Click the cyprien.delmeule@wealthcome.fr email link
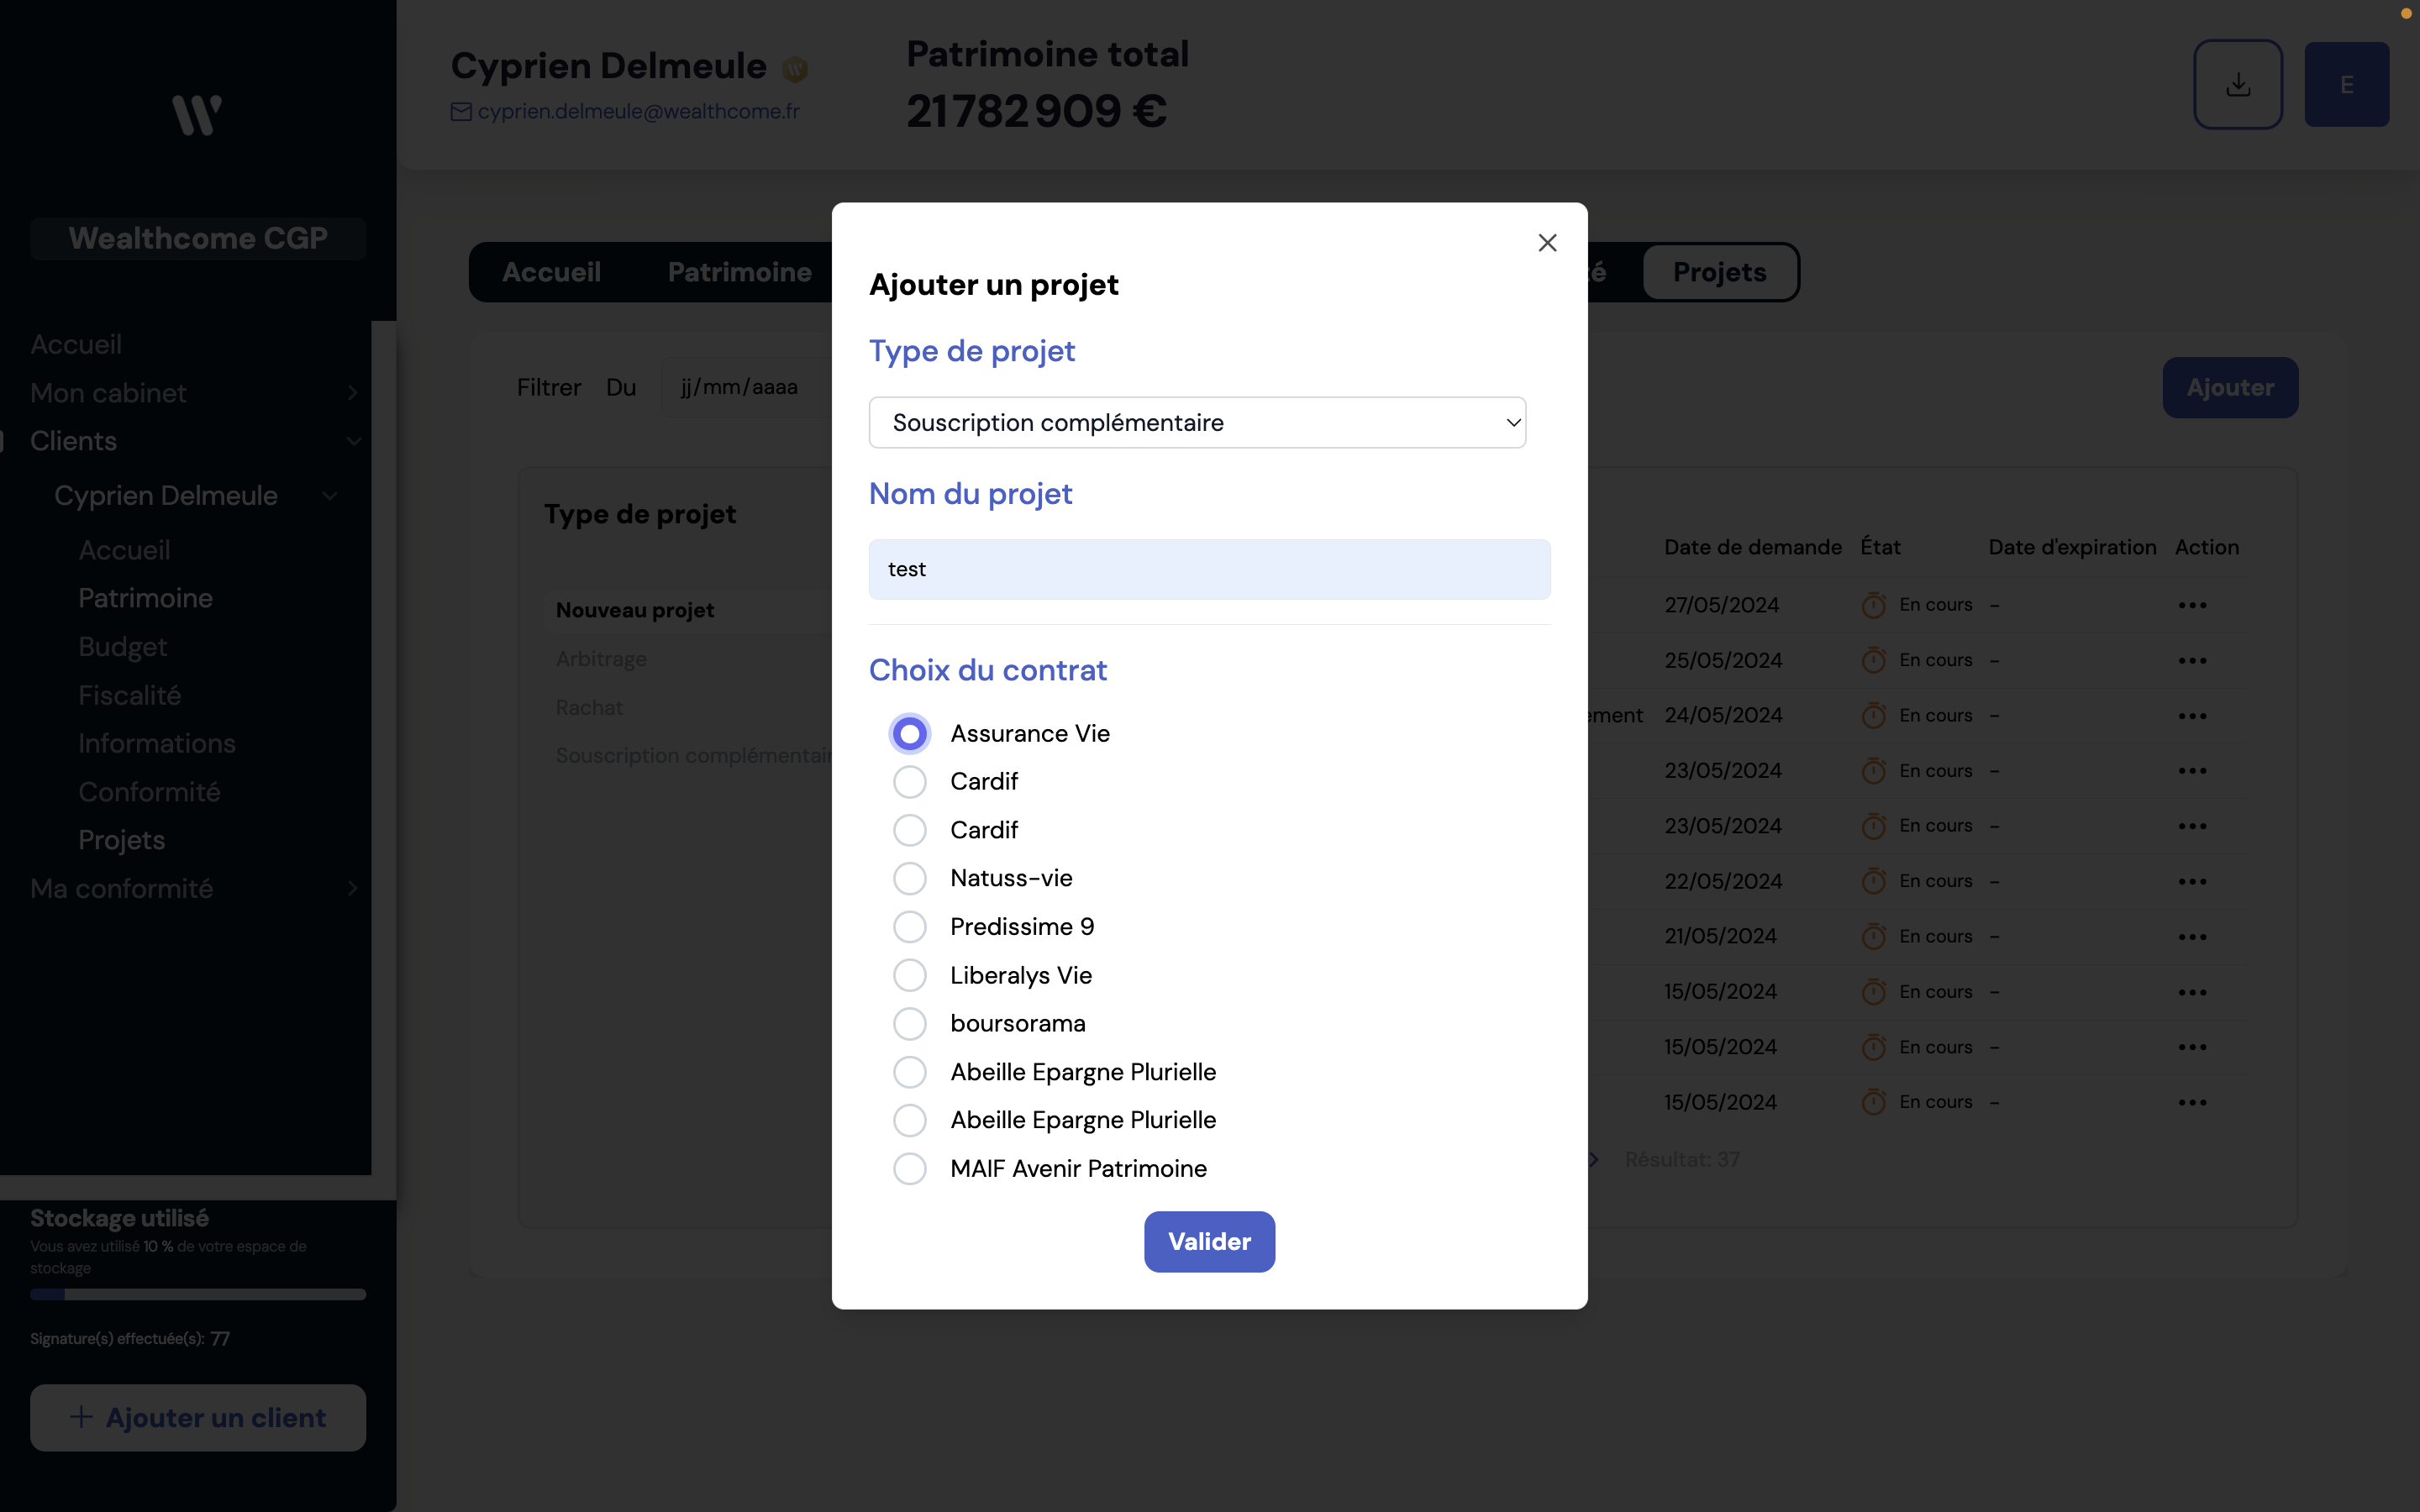This screenshot has height=1512, width=2420. (x=638, y=111)
